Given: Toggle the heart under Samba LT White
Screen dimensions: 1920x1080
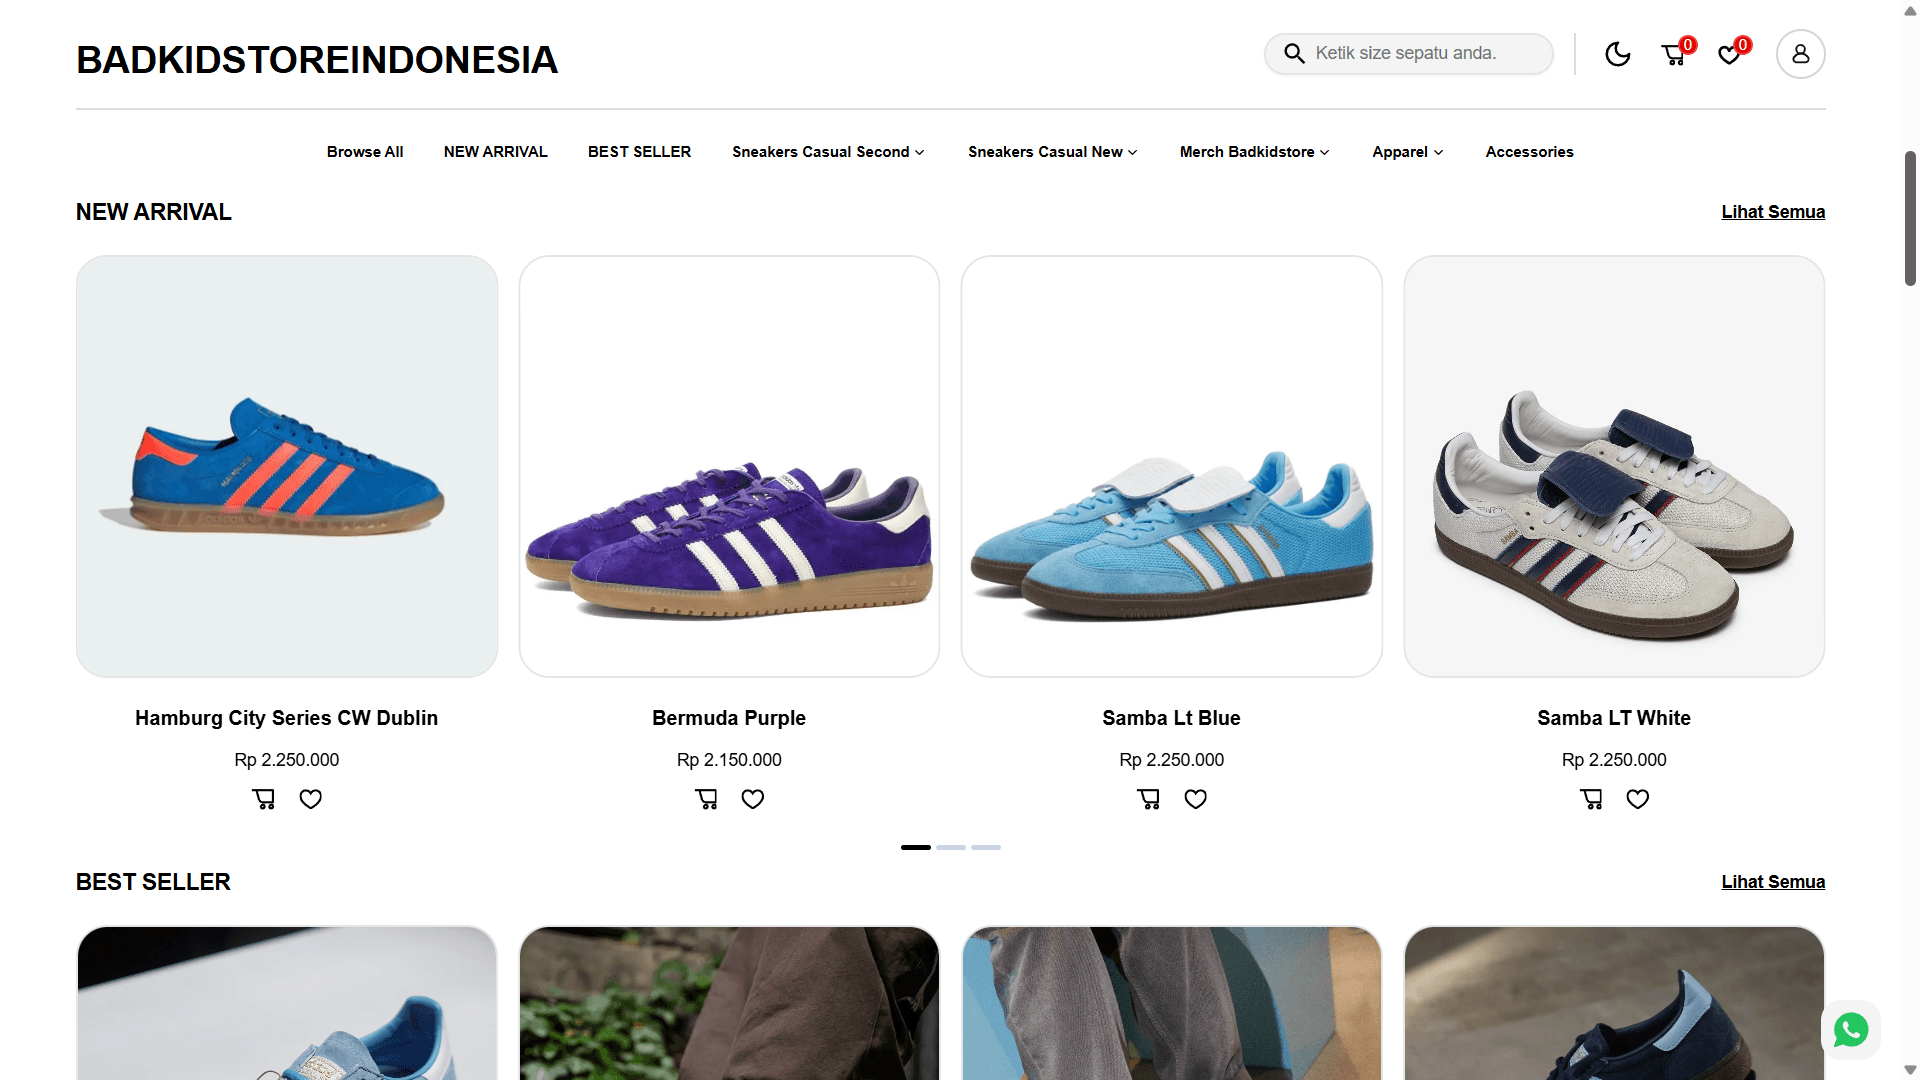Looking at the screenshot, I should [1637, 798].
